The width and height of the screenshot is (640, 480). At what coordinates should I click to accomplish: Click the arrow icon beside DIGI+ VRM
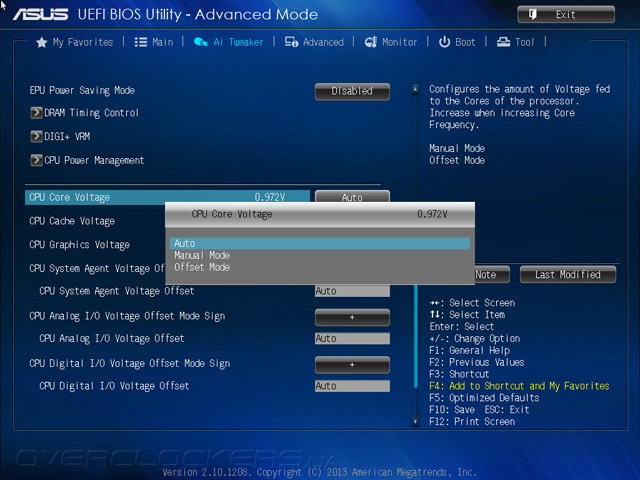tap(36, 136)
